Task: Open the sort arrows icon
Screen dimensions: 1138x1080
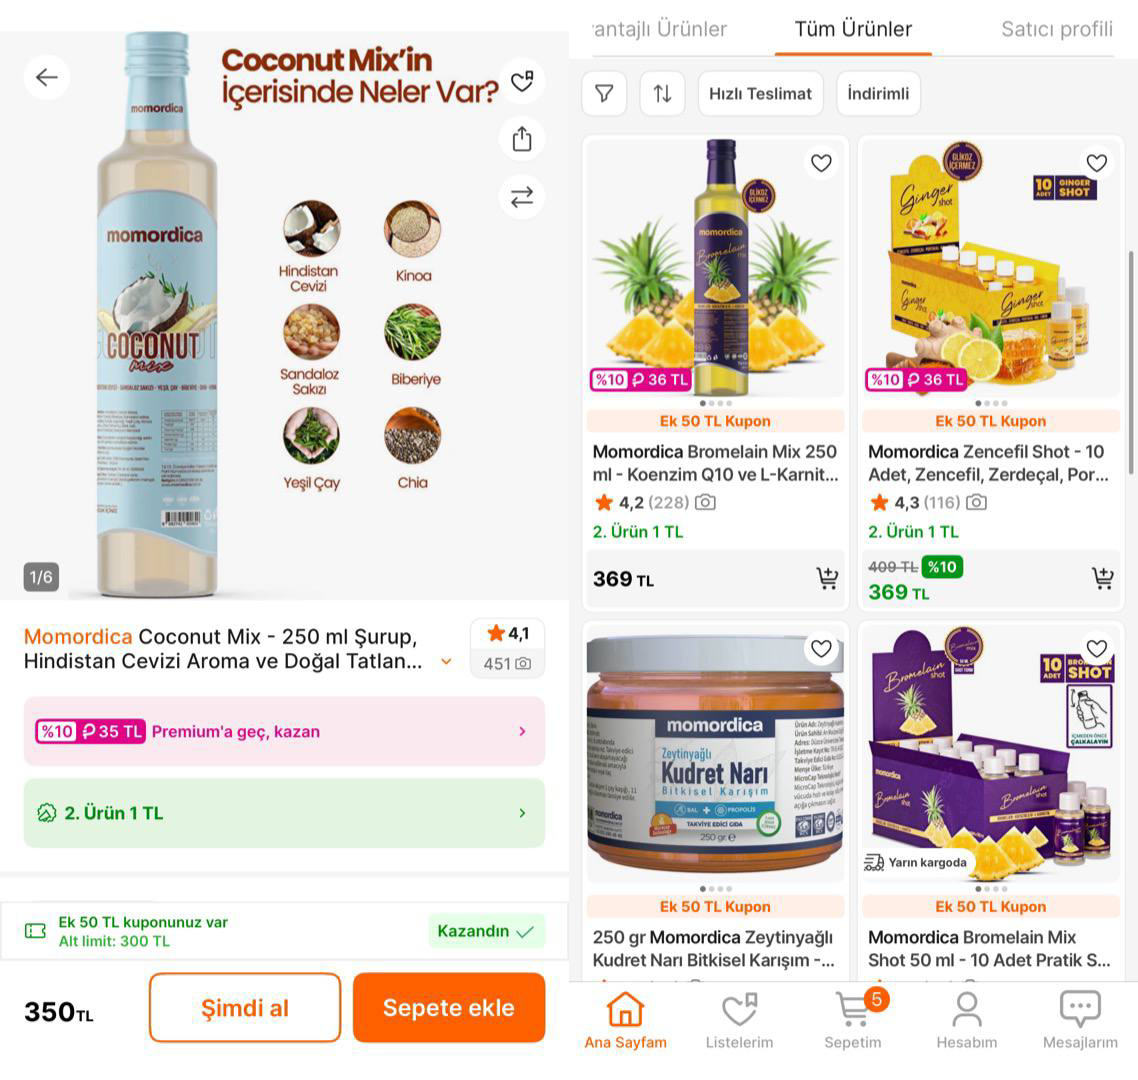Action: tap(663, 94)
